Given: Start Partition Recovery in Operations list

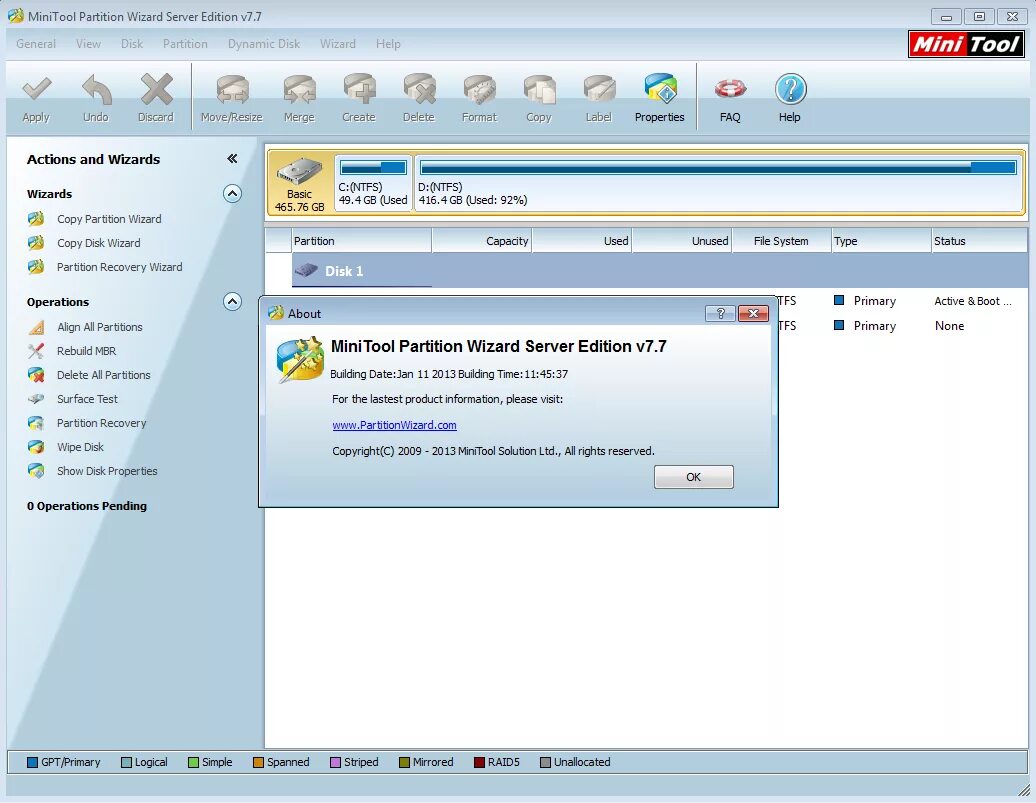Looking at the screenshot, I should (102, 423).
